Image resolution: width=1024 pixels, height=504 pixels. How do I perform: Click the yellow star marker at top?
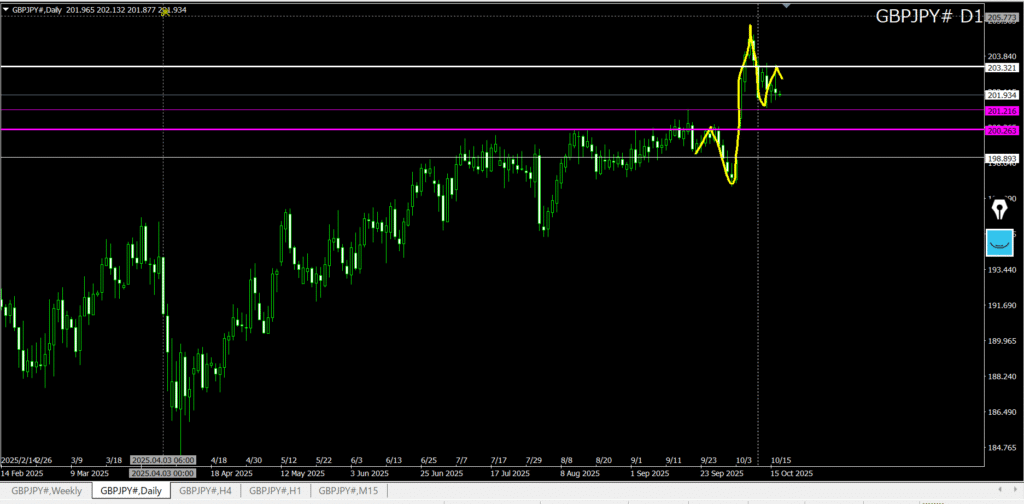click(x=165, y=11)
